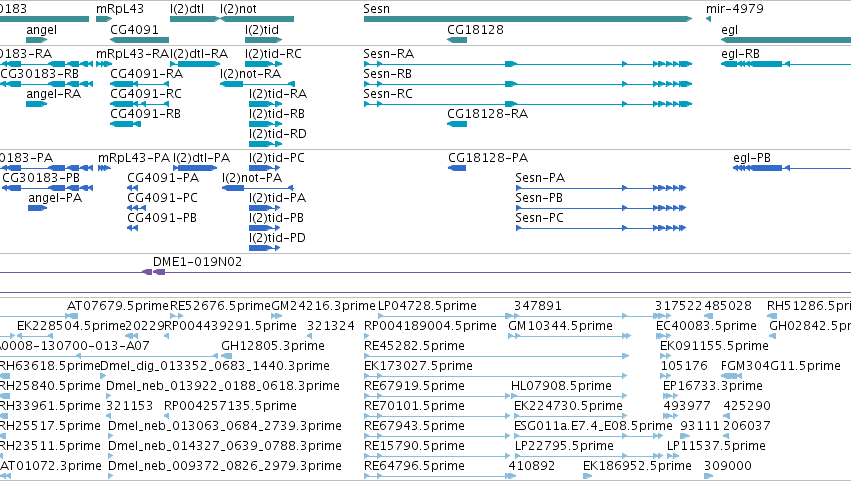Image resolution: width=851 pixels, height=481 pixels.
Task: Click the GM10344.5prime EST label
Action: 561,326
